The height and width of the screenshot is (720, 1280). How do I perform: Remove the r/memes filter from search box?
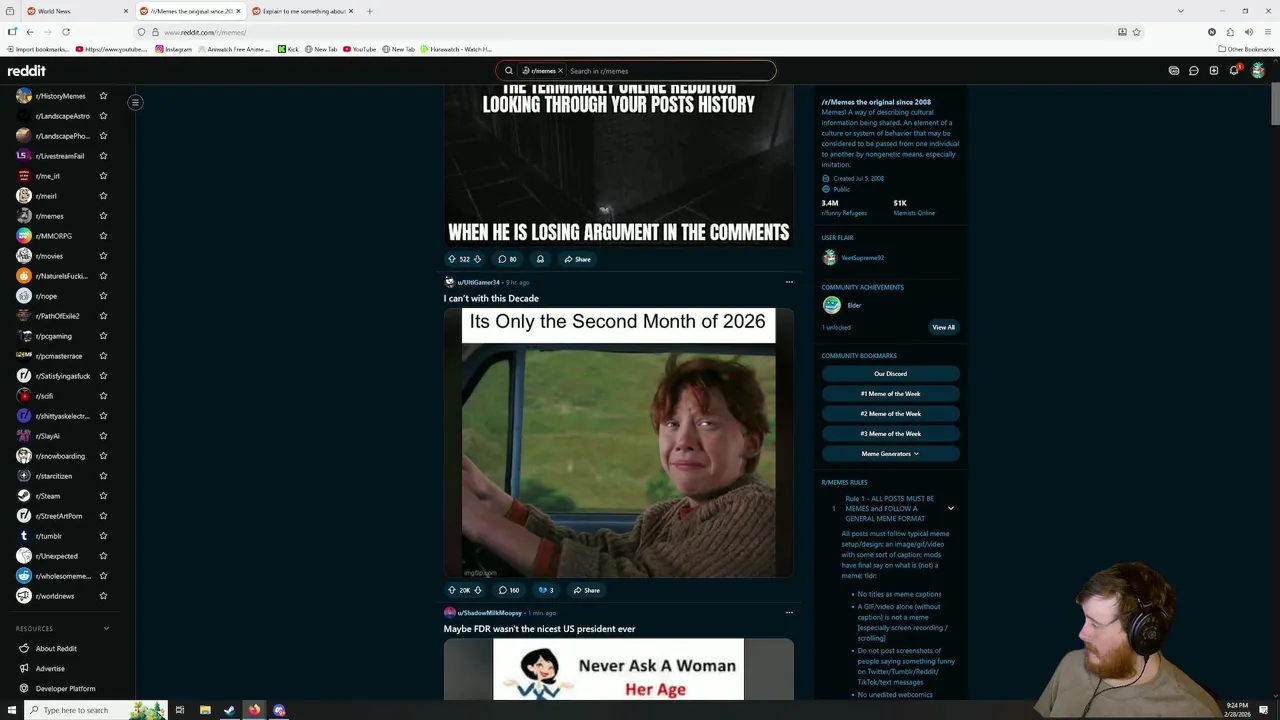point(560,71)
